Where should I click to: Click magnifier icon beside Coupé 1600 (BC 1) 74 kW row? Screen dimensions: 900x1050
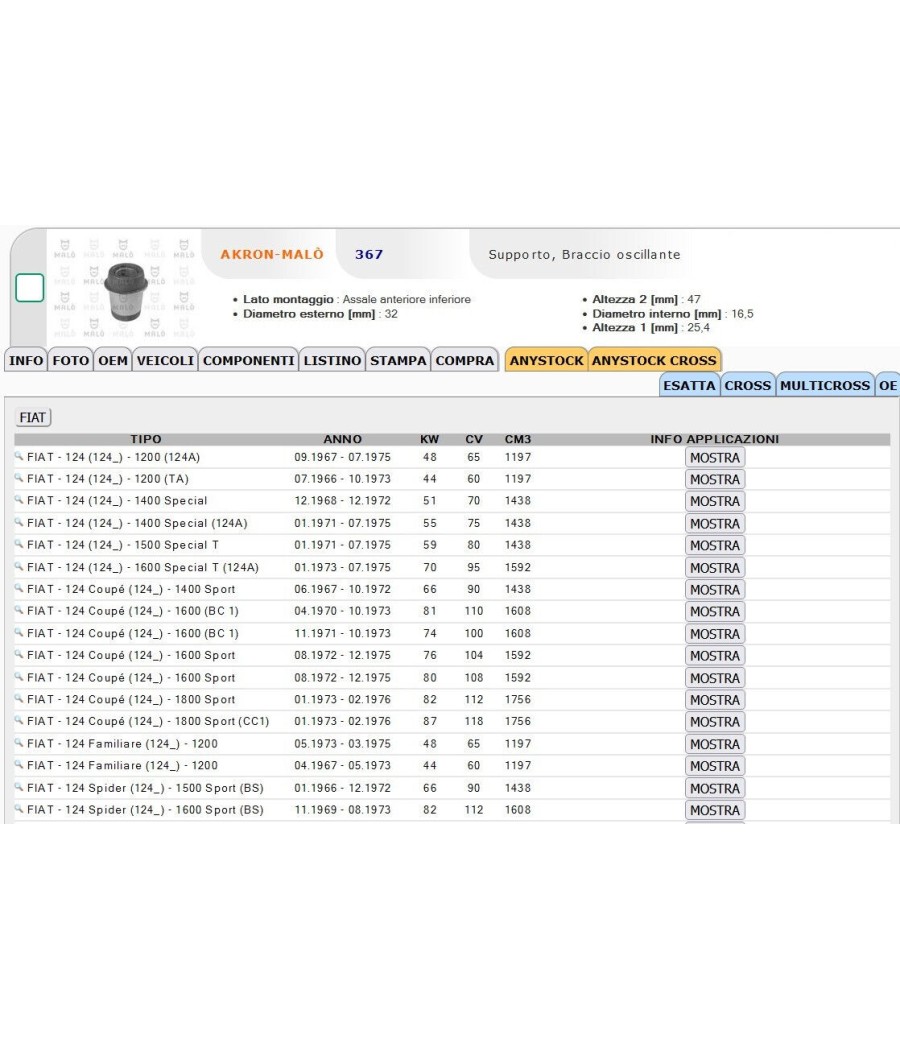[x=19, y=632]
